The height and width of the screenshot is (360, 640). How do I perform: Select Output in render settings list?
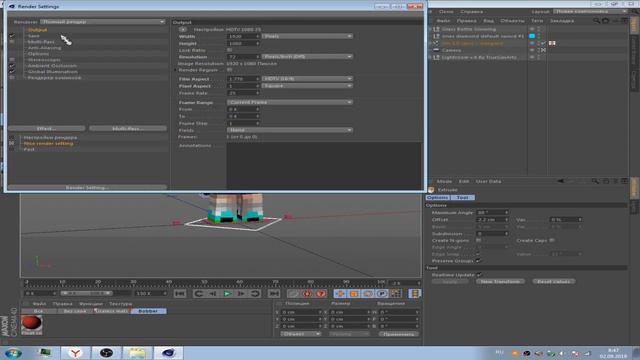click(38, 30)
